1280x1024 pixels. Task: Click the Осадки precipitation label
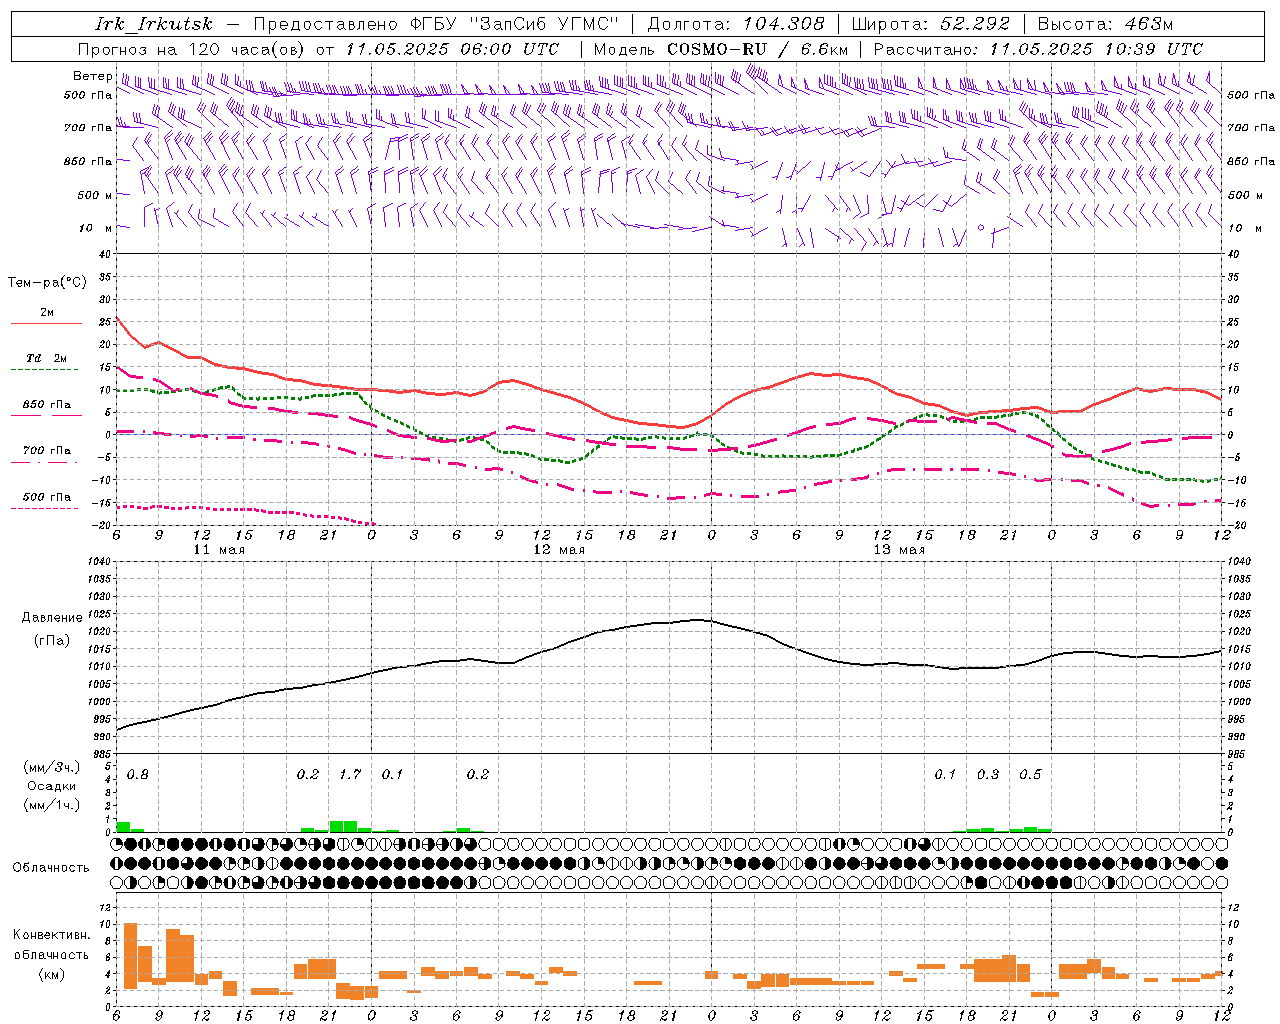coord(52,786)
